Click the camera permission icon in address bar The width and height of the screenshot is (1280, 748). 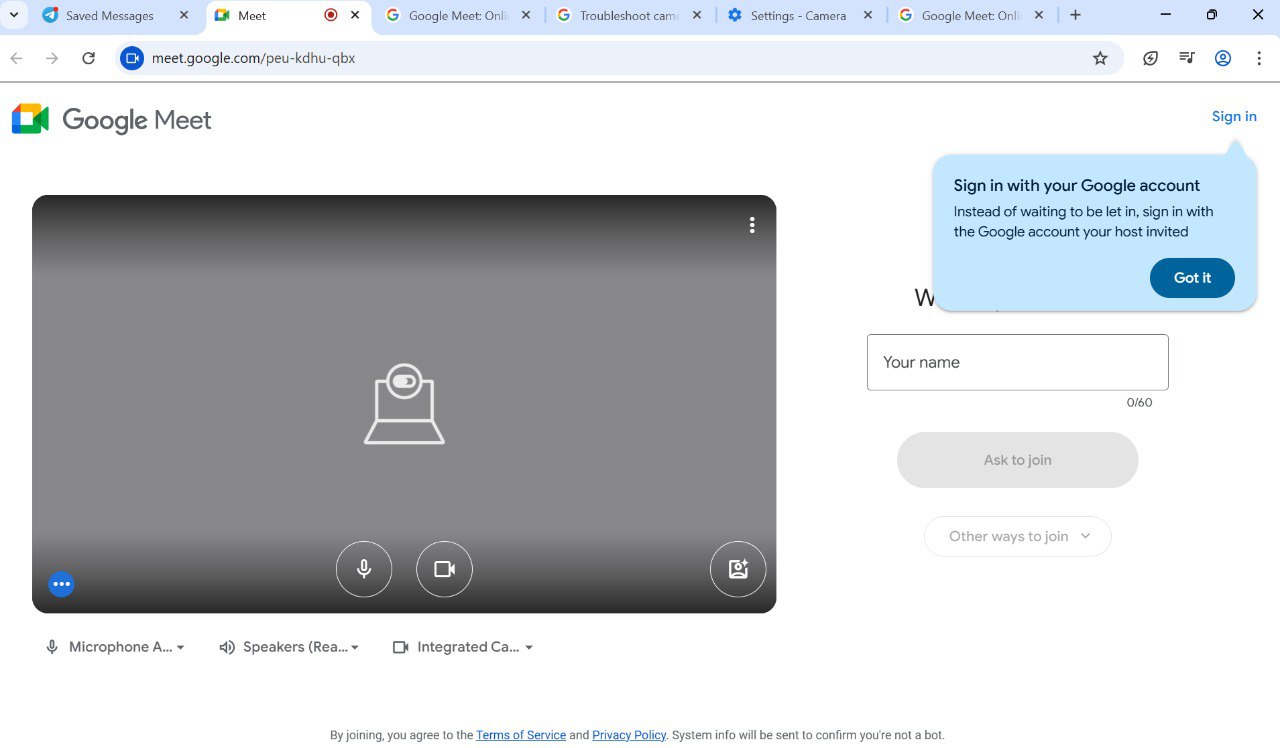pyautogui.click(x=132, y=58)
